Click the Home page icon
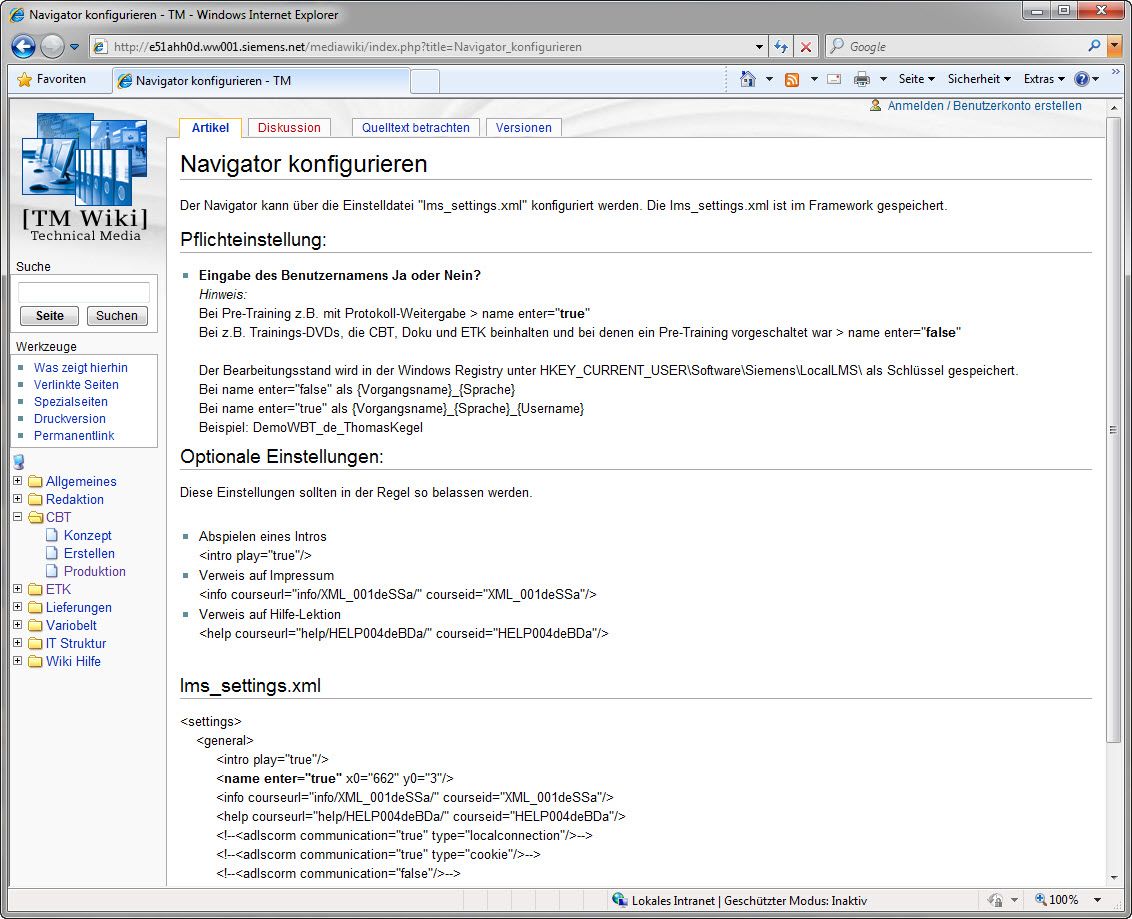Viewport: 1132px width, 919px height. coord(747,79)
